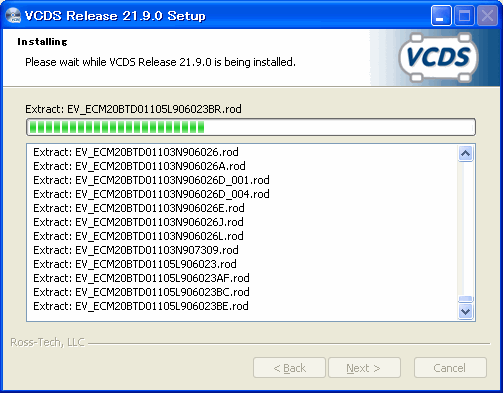The image size is (503, 393).
Task: Click the disabled maximize window button
Action: [x=464, y=15]
